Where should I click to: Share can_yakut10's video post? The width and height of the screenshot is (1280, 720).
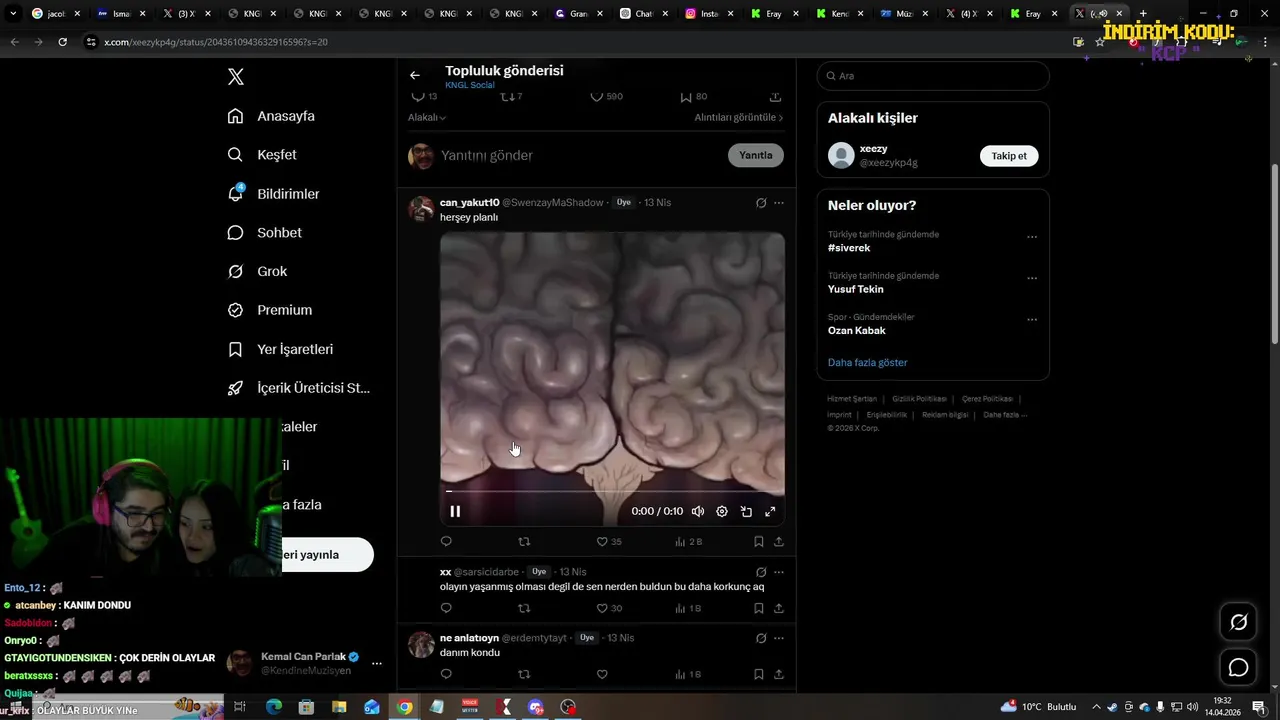779,541
